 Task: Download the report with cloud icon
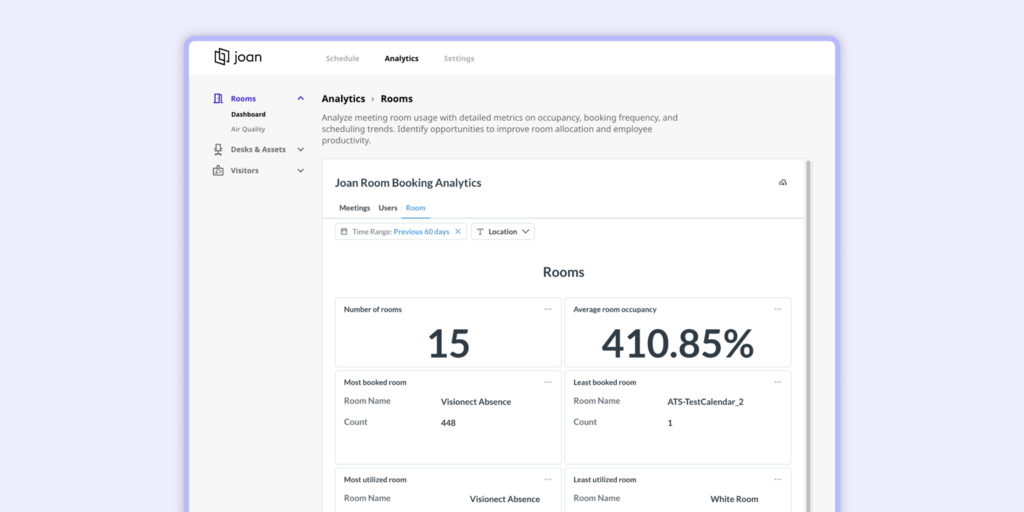[783, 183]
